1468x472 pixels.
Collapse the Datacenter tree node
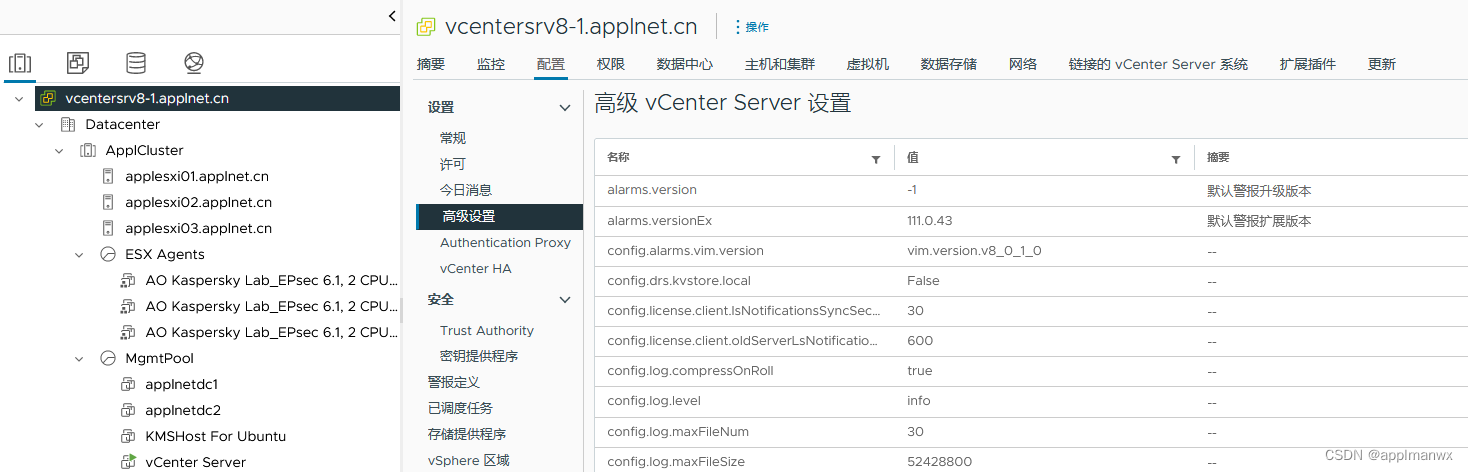(x=39, y=125)
